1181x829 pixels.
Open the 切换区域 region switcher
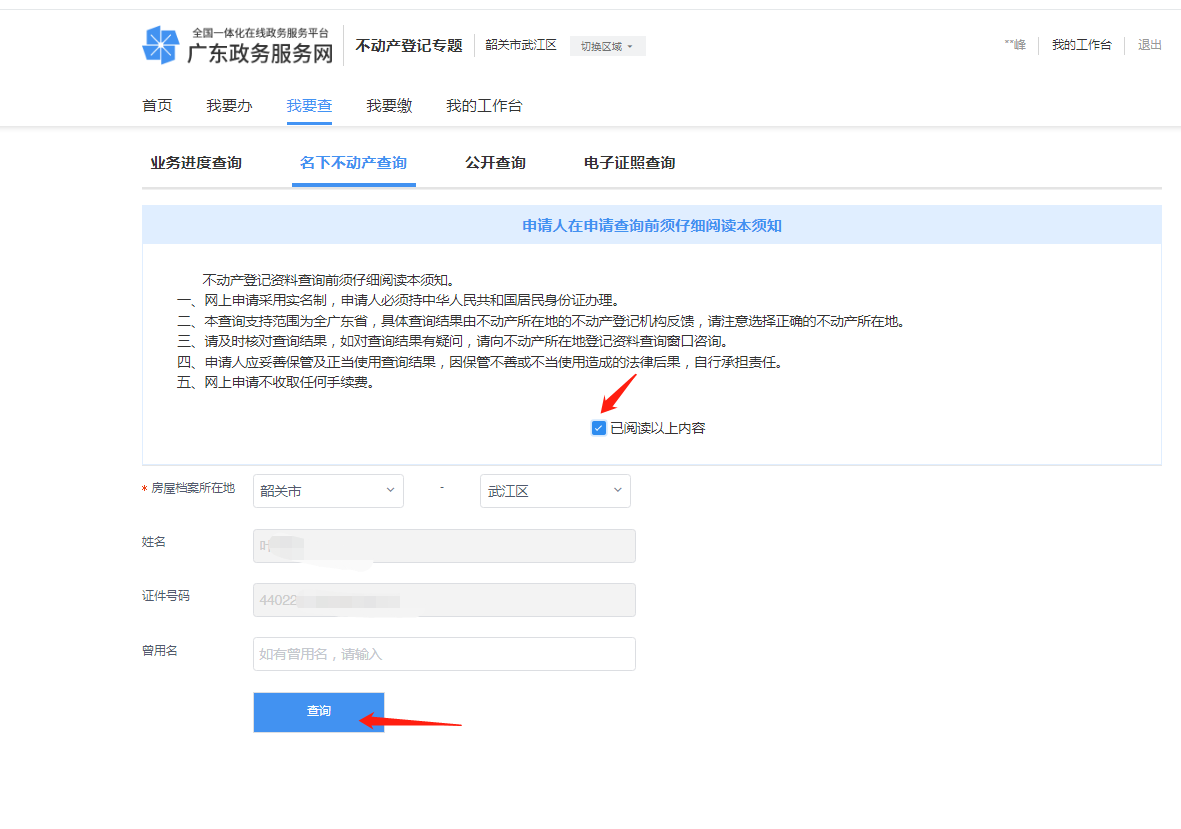point(607,46)
